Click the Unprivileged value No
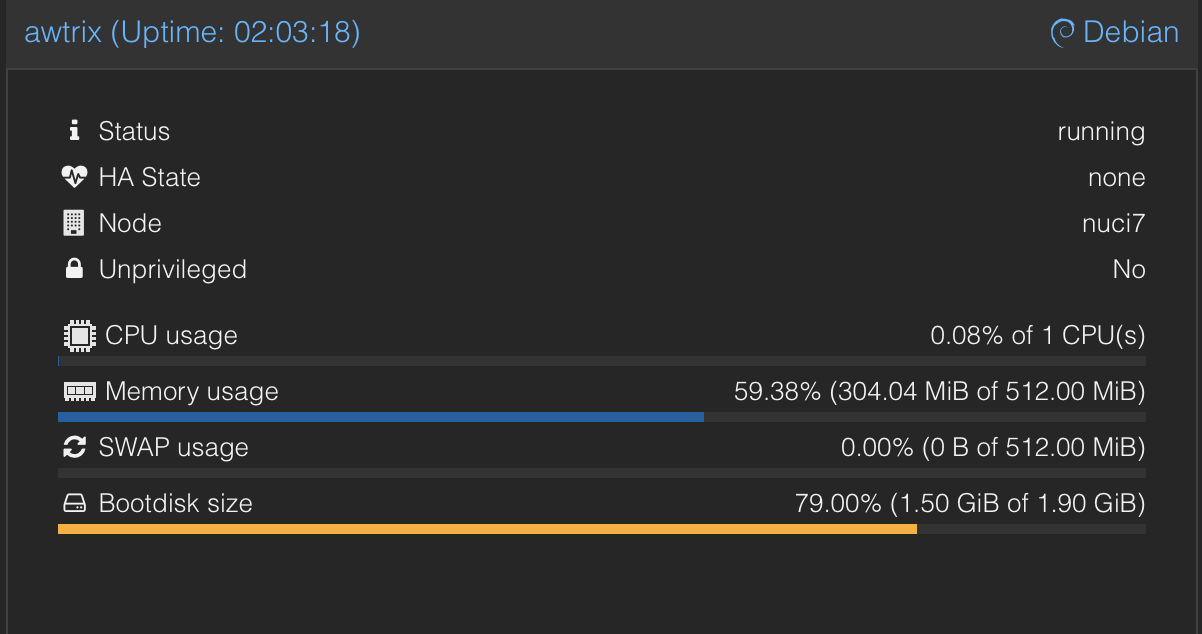Screen dimensions: 1202x634 1128,269
